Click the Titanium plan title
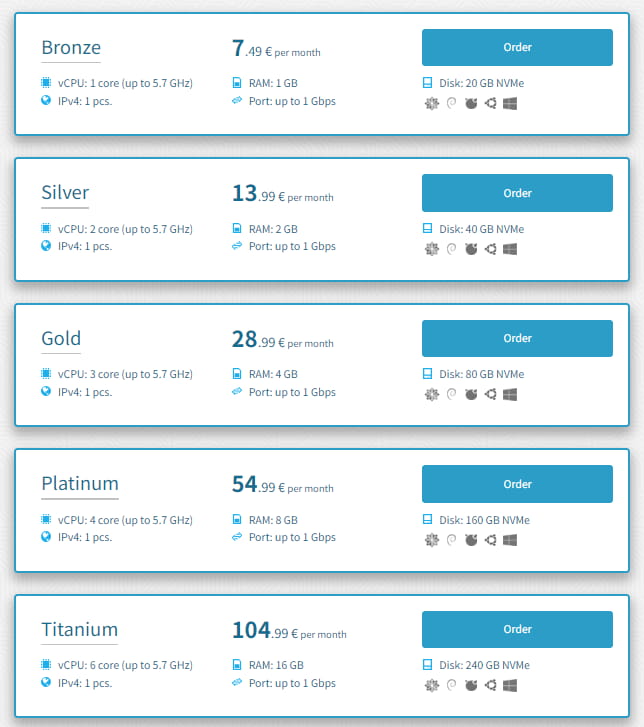Image resolution: width=644 pixels, height=727 pixels. 80,630
